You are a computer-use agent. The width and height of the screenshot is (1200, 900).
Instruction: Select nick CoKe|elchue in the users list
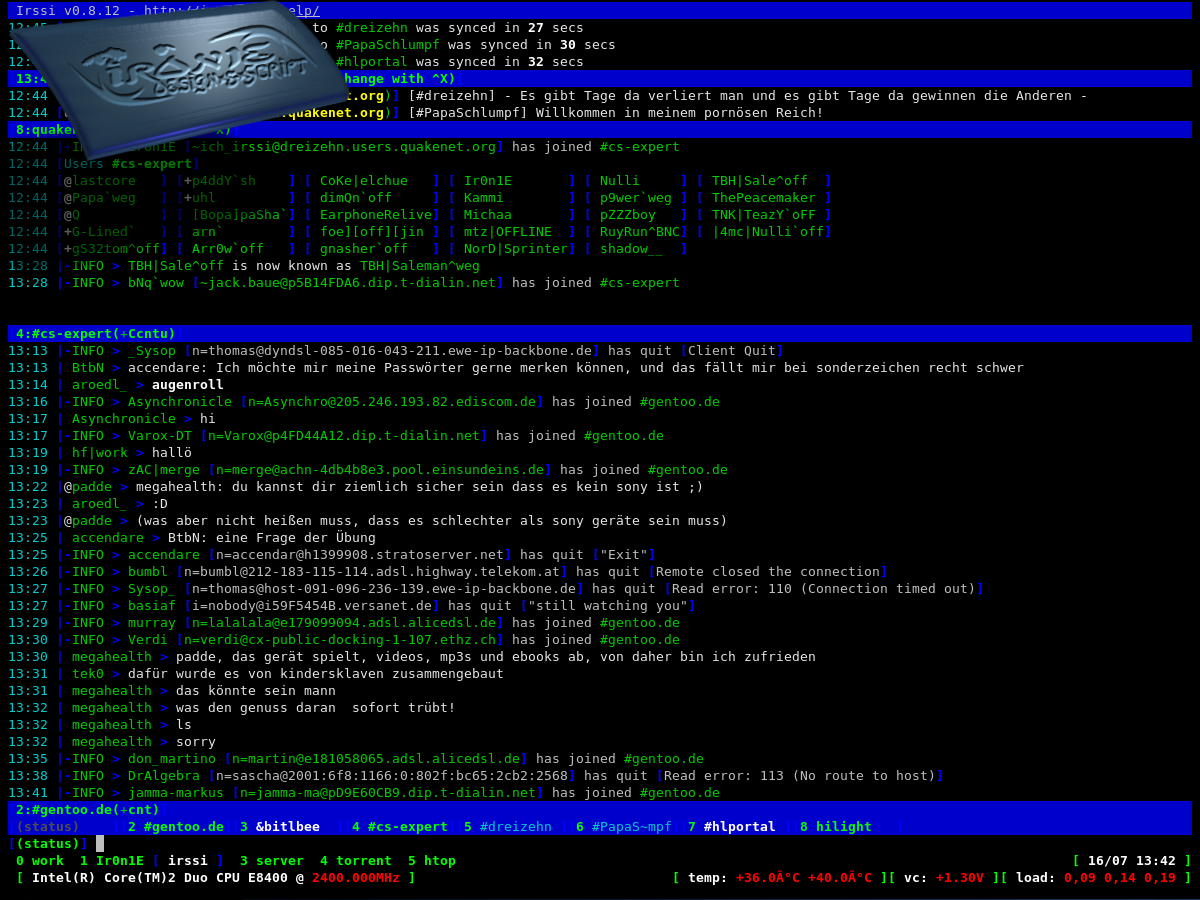(364, 181)
